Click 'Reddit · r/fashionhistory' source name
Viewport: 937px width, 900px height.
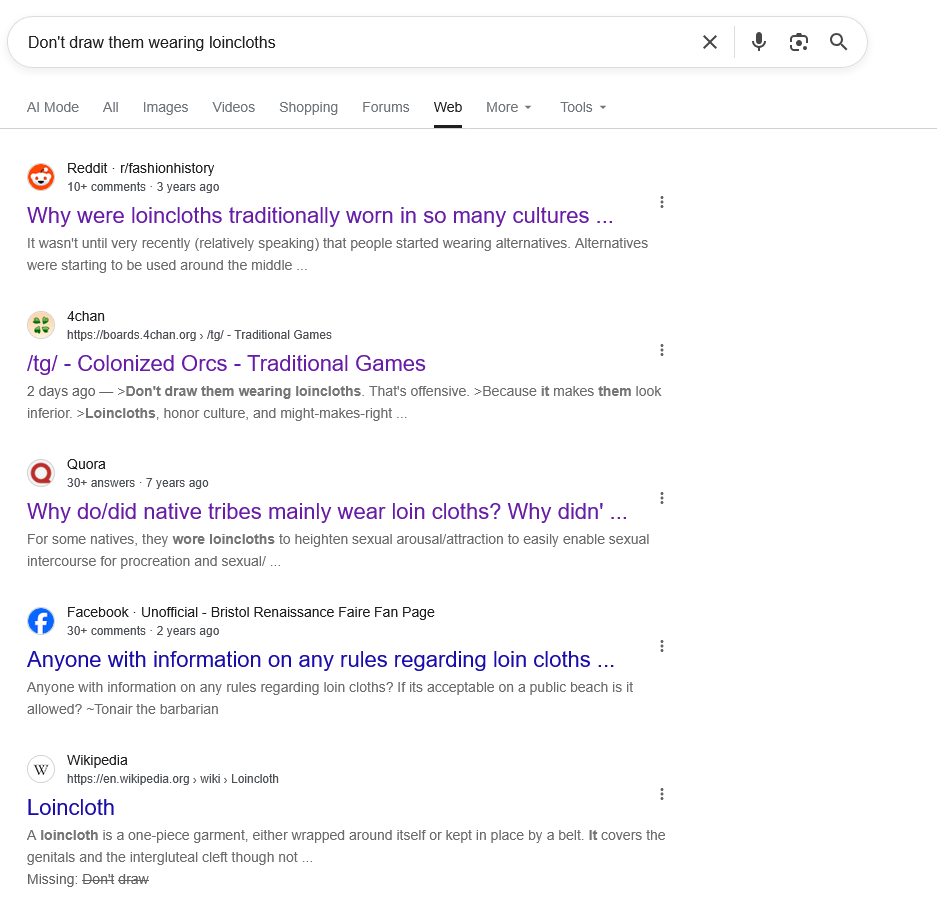[140, 169]
